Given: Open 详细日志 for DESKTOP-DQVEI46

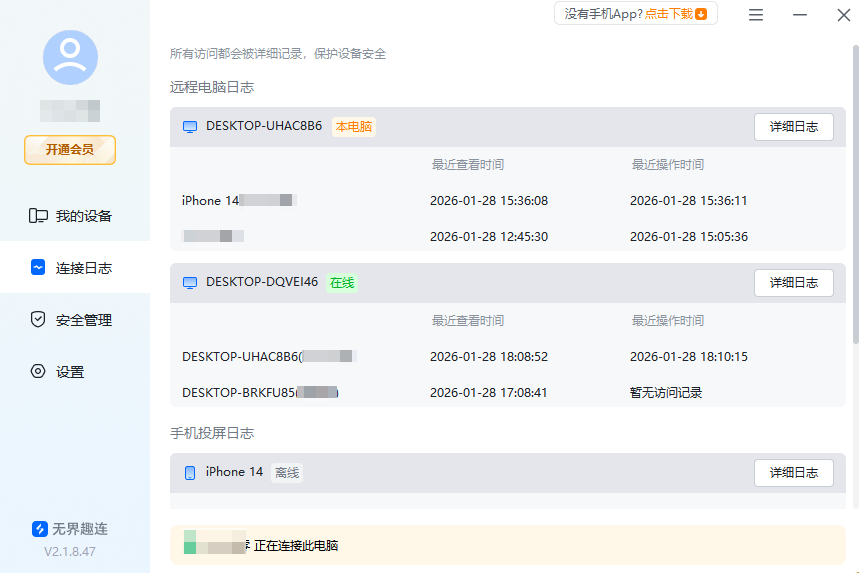Looking at the screenshot, I should (793, 283).
